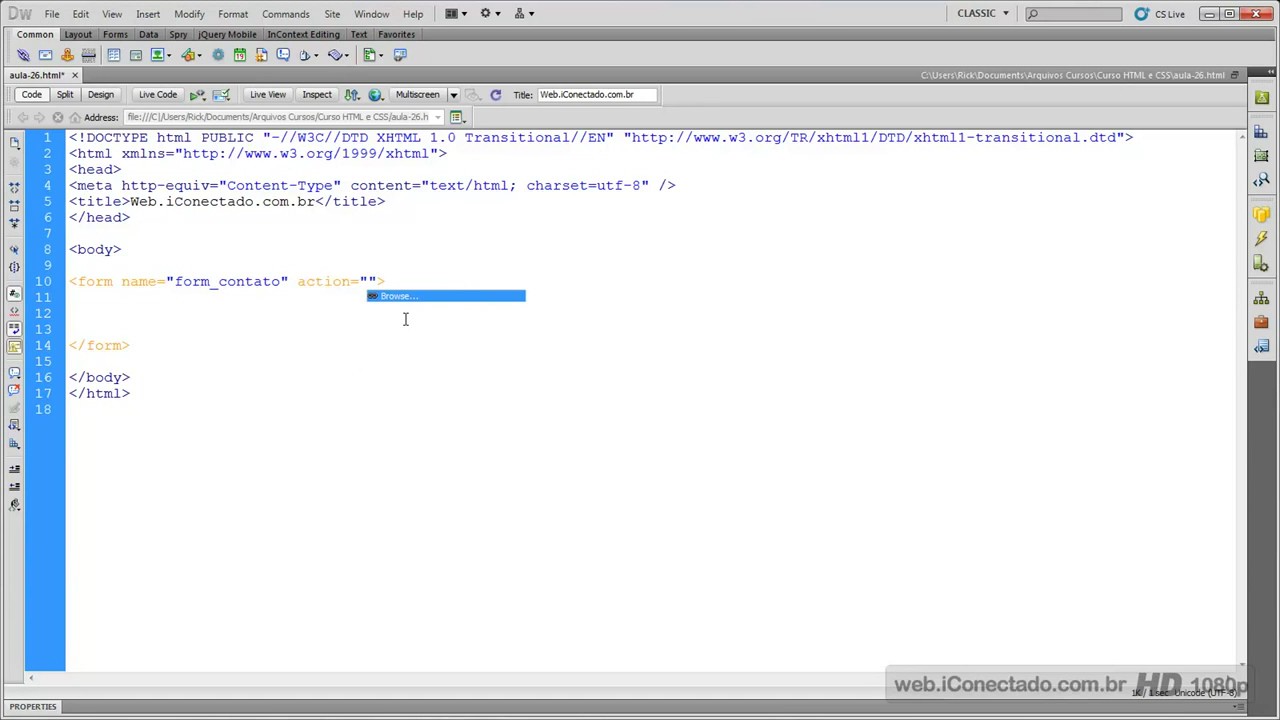Click the Email Link insert icon

(45, 55)
